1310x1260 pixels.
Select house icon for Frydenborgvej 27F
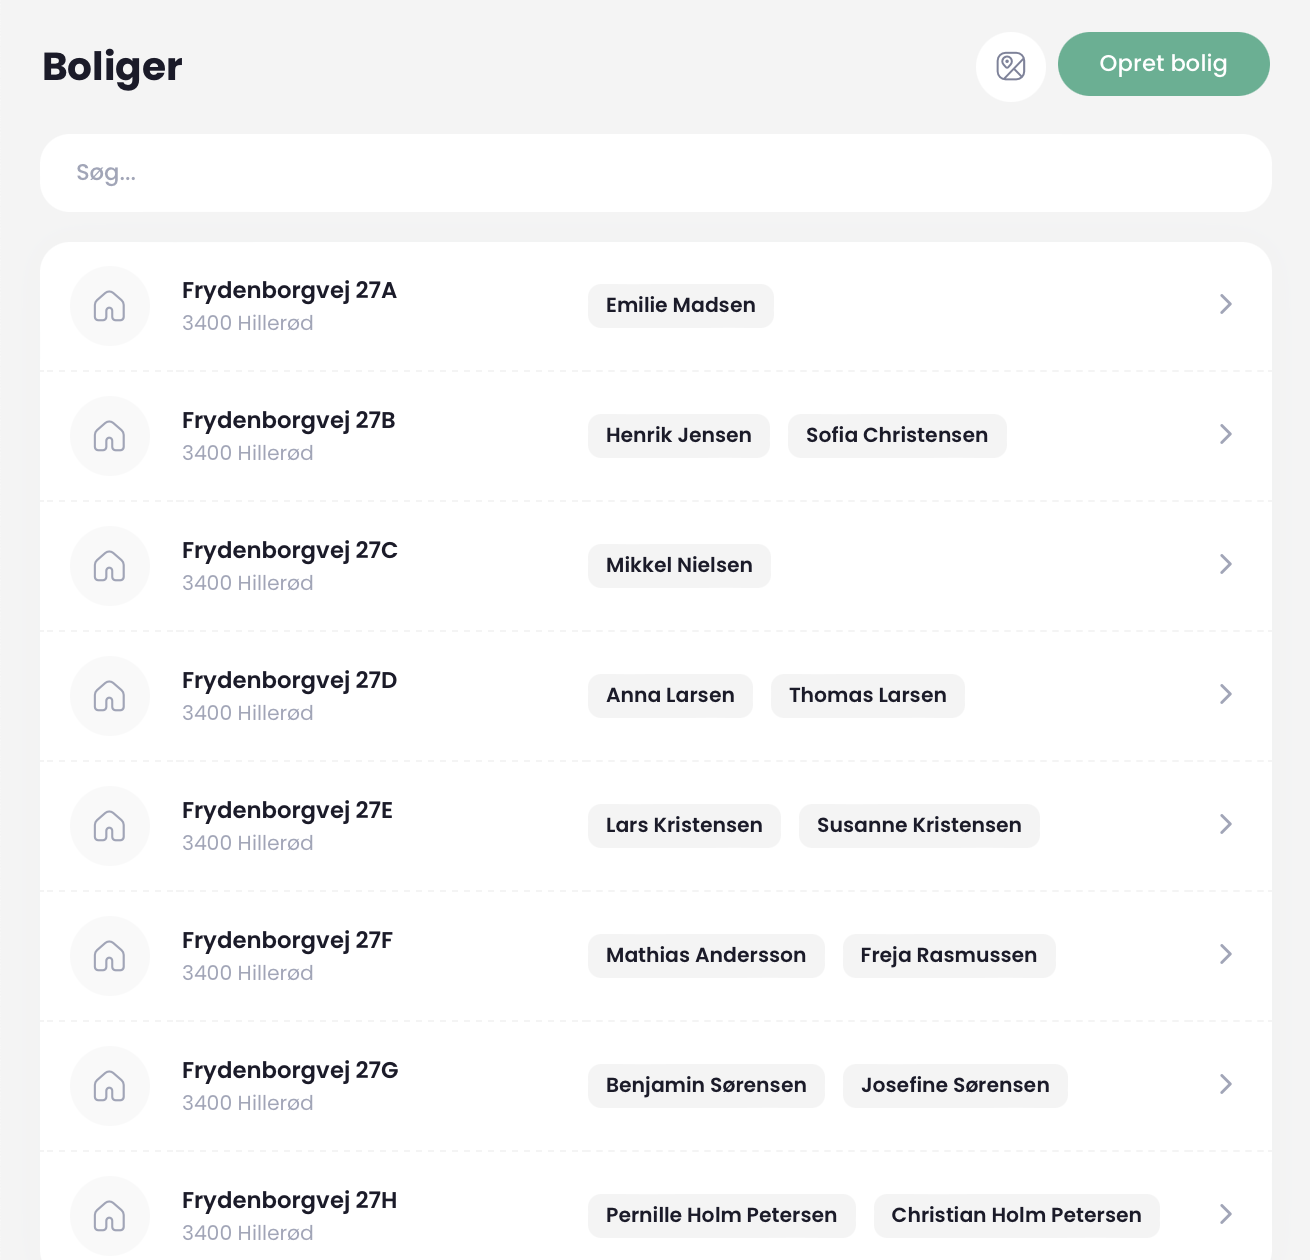click(x=110, y=956)
